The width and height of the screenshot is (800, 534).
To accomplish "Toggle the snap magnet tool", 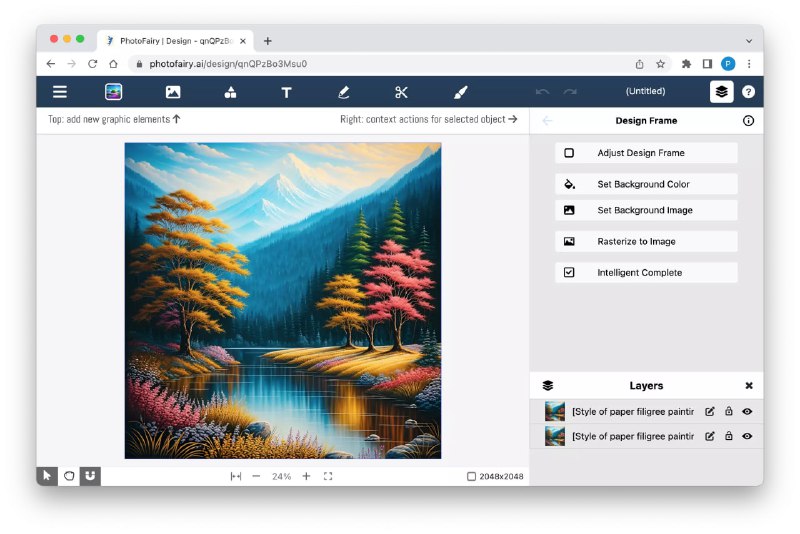I will 90,476.
